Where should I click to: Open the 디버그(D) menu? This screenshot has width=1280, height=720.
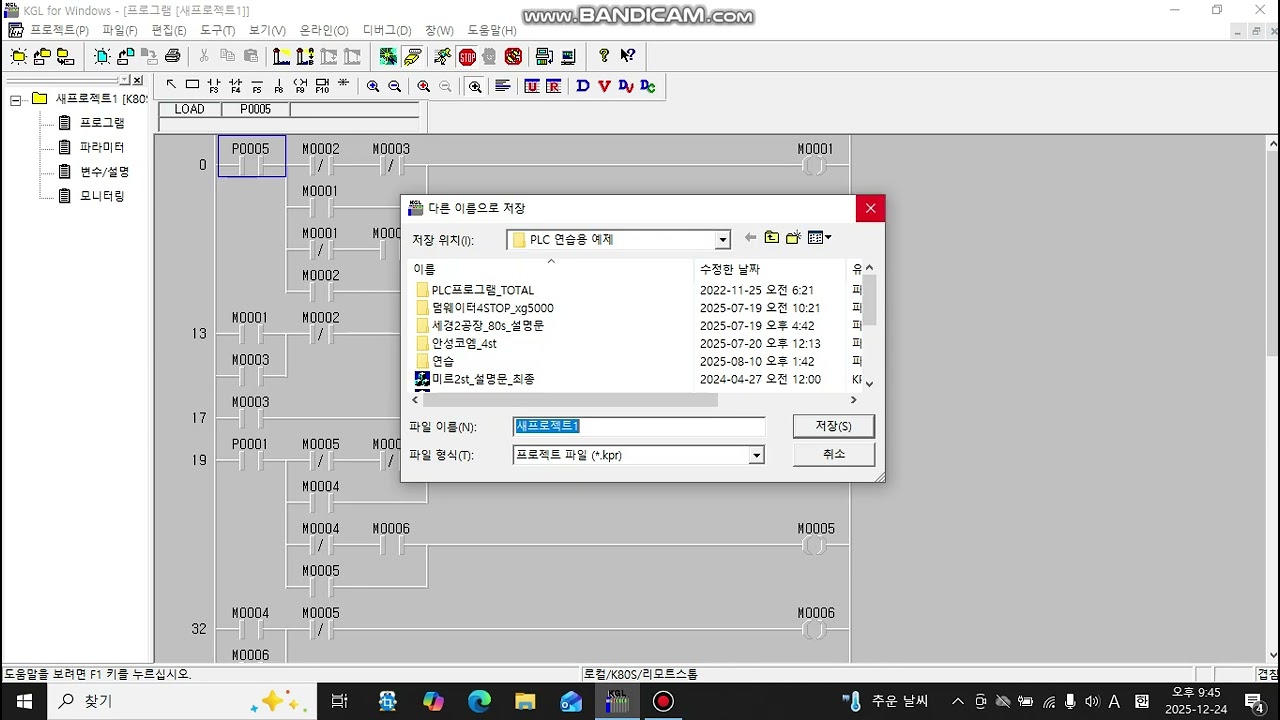coord(387,31)
